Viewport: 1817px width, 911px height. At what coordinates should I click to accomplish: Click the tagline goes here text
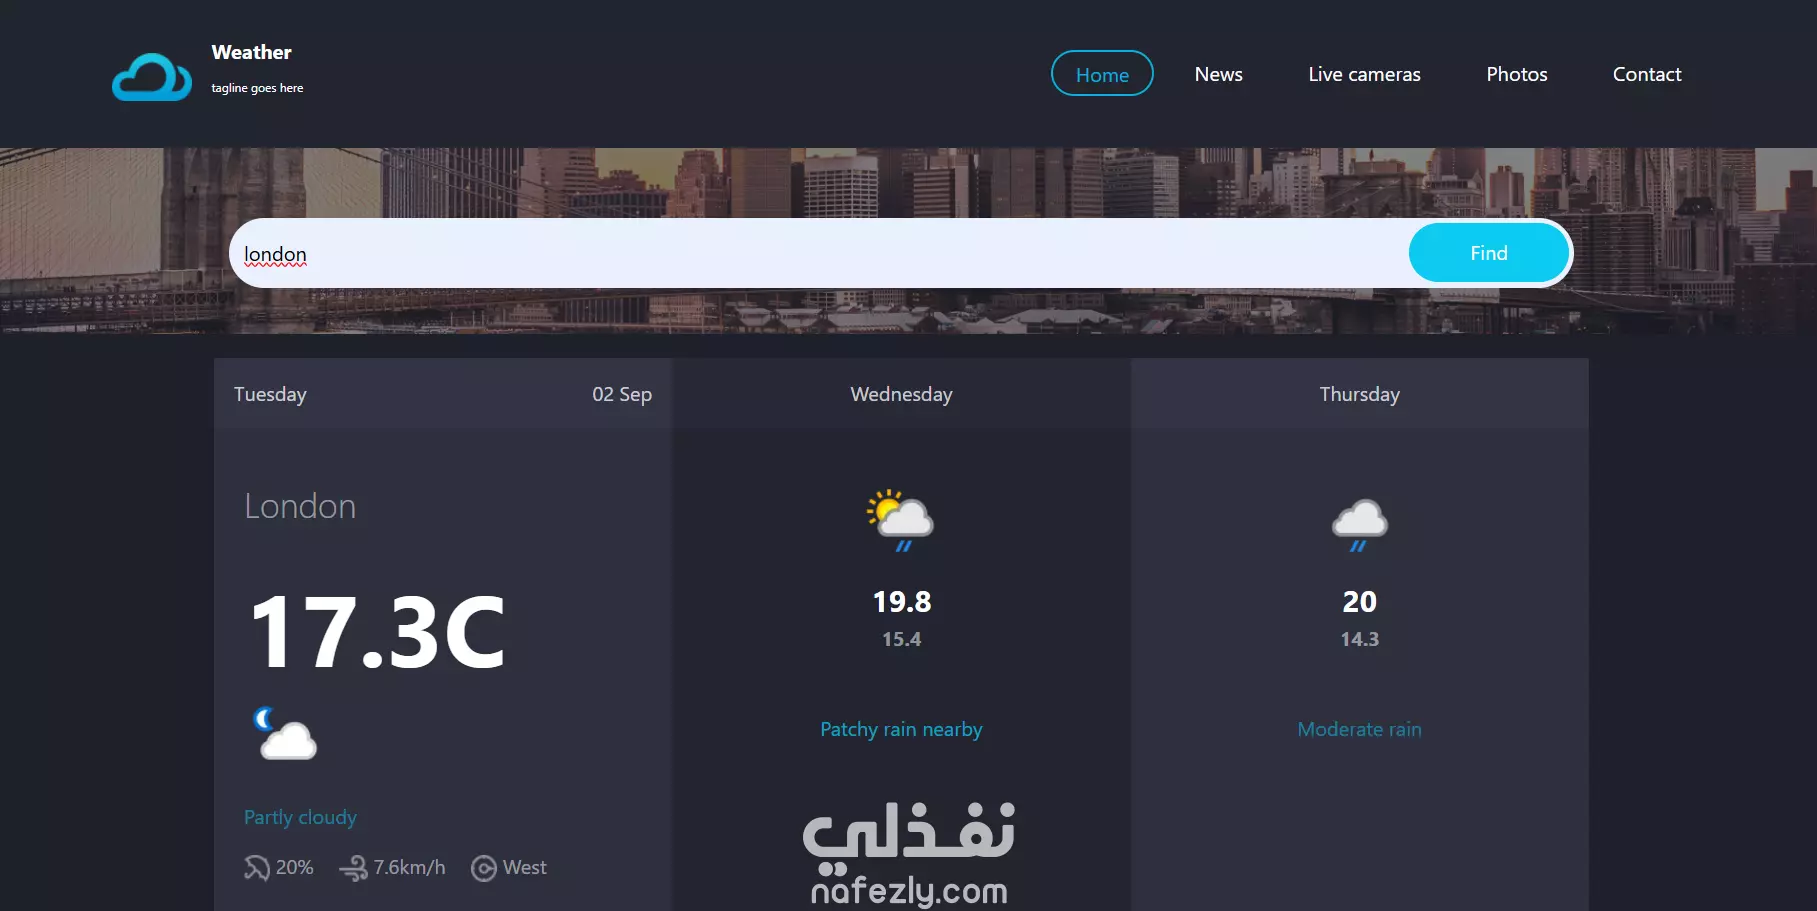257,88
